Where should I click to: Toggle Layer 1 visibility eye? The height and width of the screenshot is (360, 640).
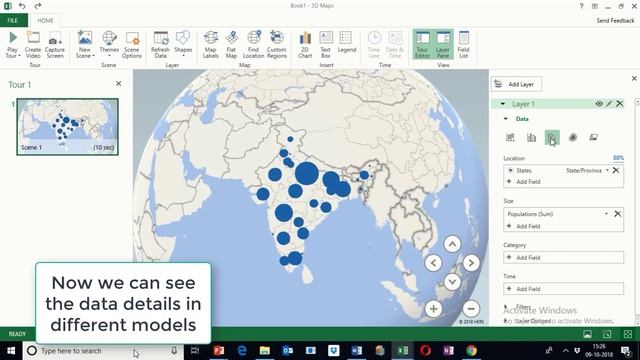(x=599, y=104)
